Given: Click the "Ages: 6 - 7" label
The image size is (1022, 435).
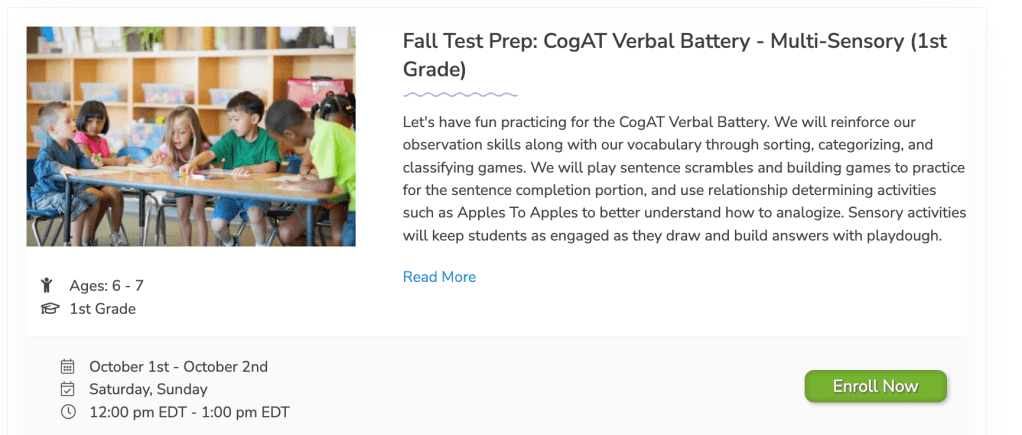Looking at the screenshot, I should 106,286.
